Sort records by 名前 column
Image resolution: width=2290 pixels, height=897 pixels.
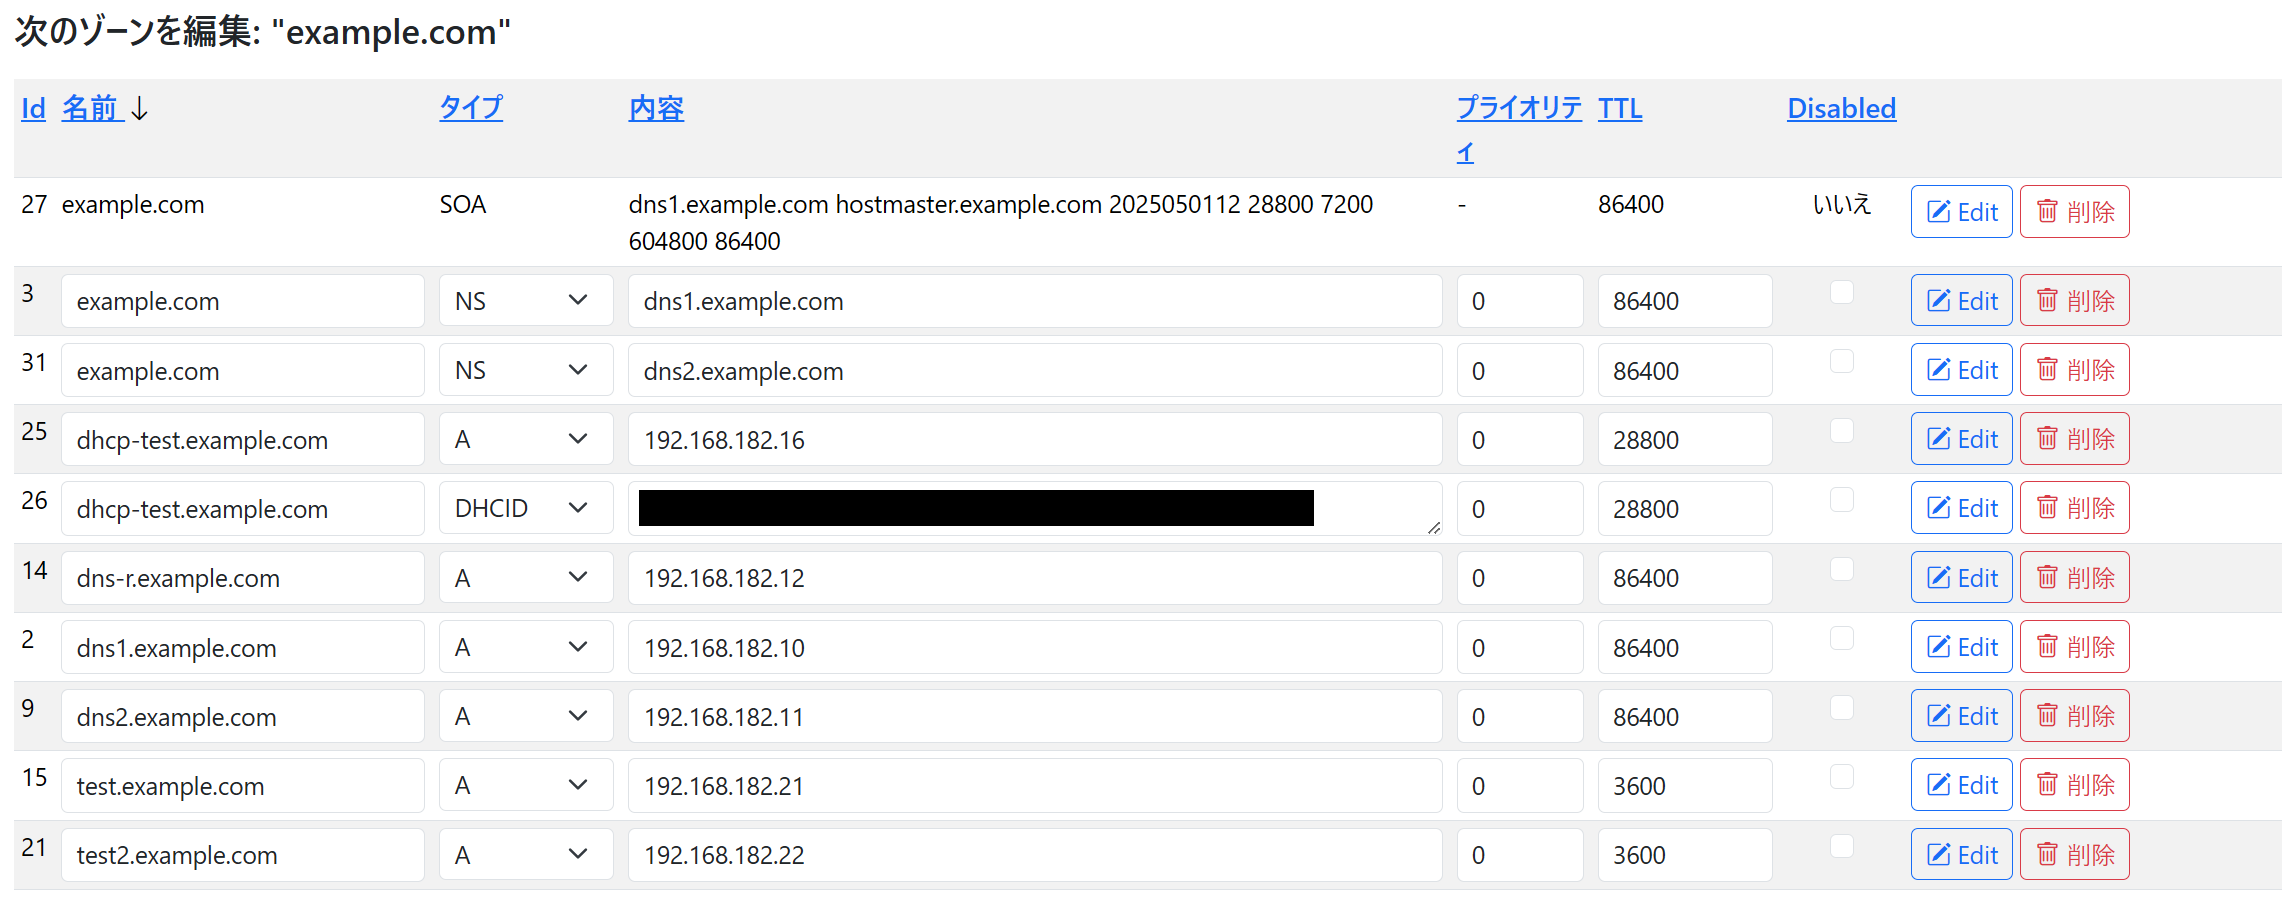(x=92, y=108)
